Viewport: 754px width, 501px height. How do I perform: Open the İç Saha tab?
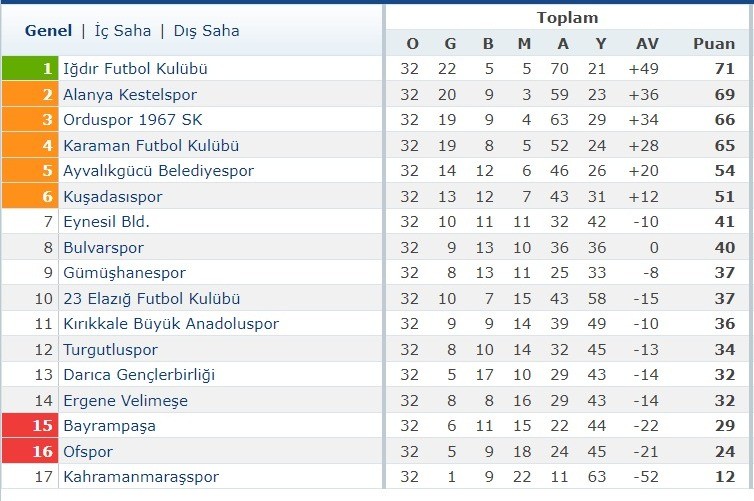coord(123,31)
